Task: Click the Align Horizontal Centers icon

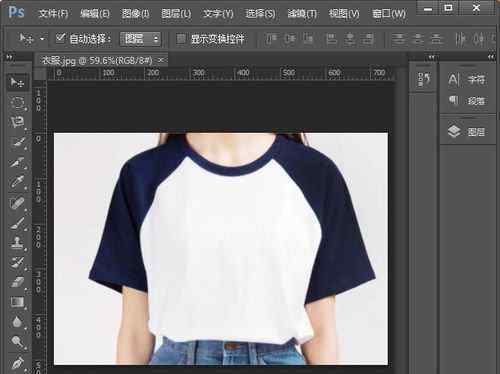Action: pyautogui.click(x=350, y=39)
